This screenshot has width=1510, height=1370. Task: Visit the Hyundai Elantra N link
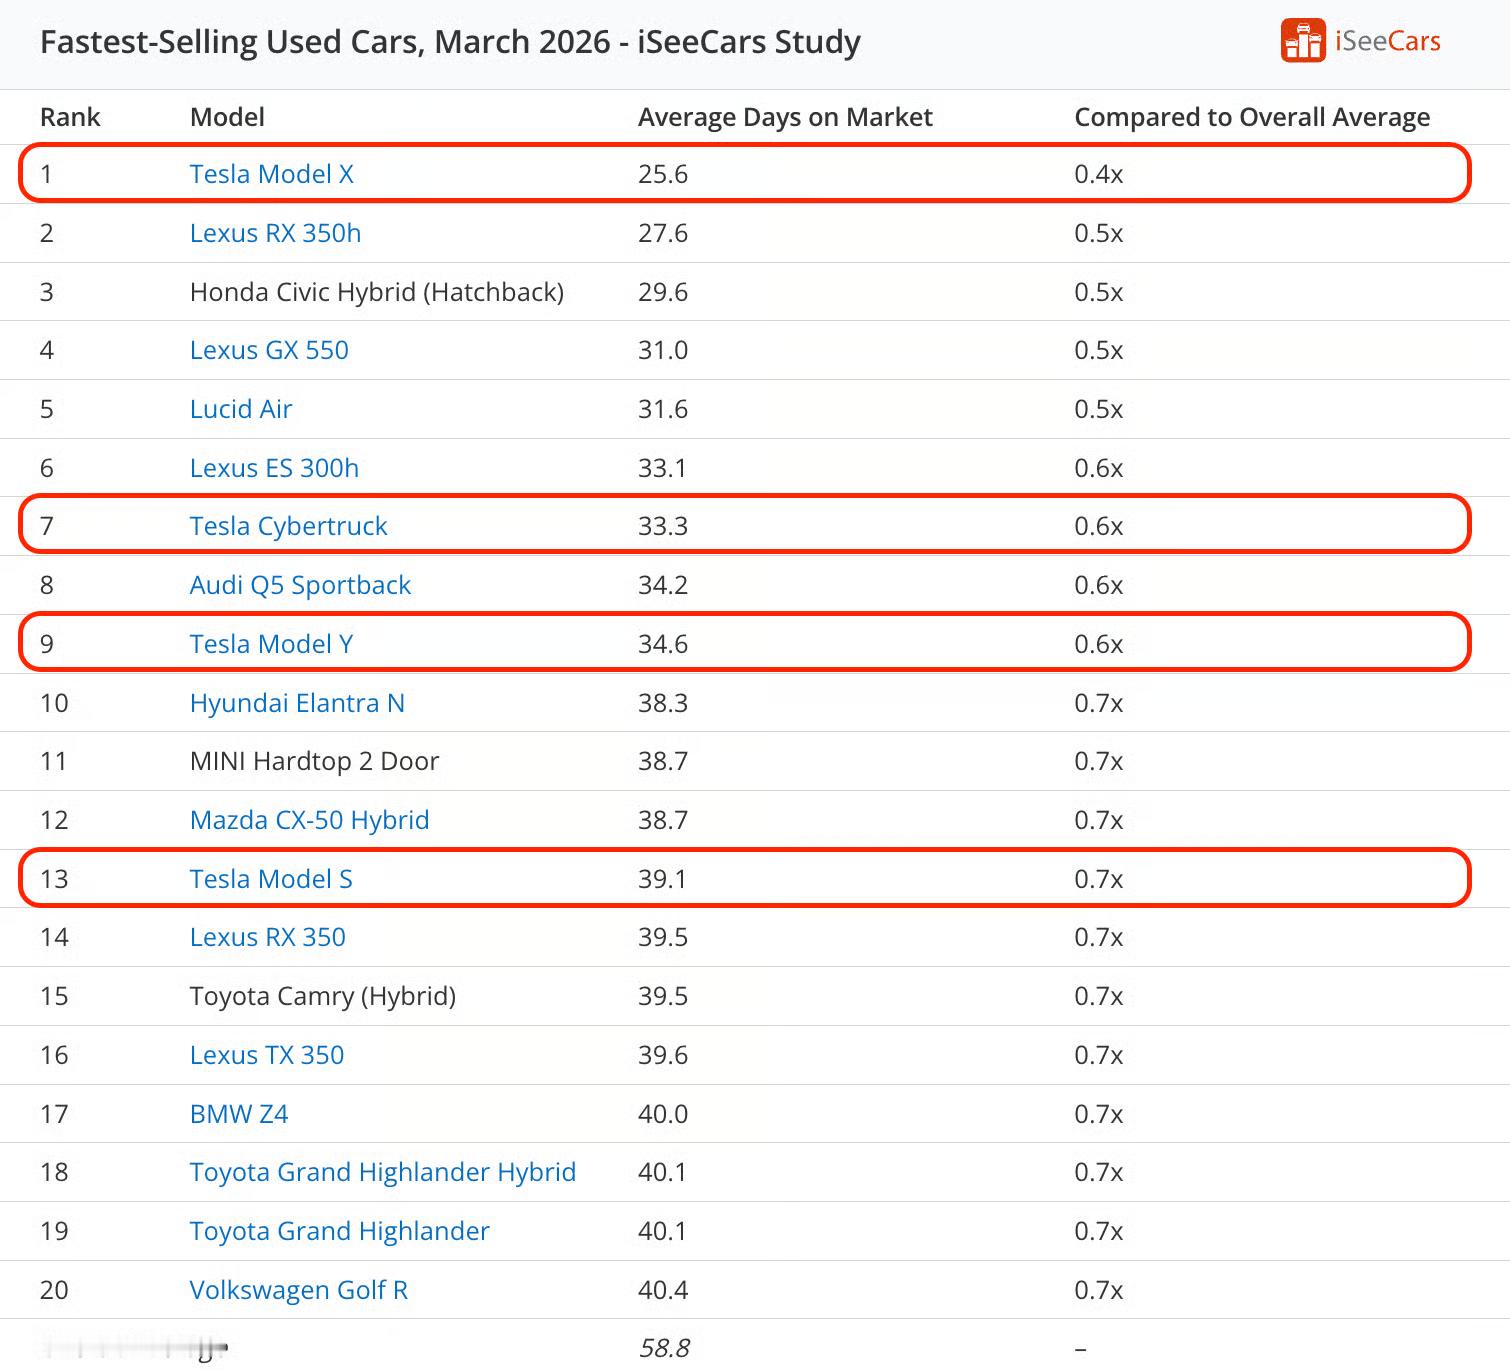[x=297, y=703]
